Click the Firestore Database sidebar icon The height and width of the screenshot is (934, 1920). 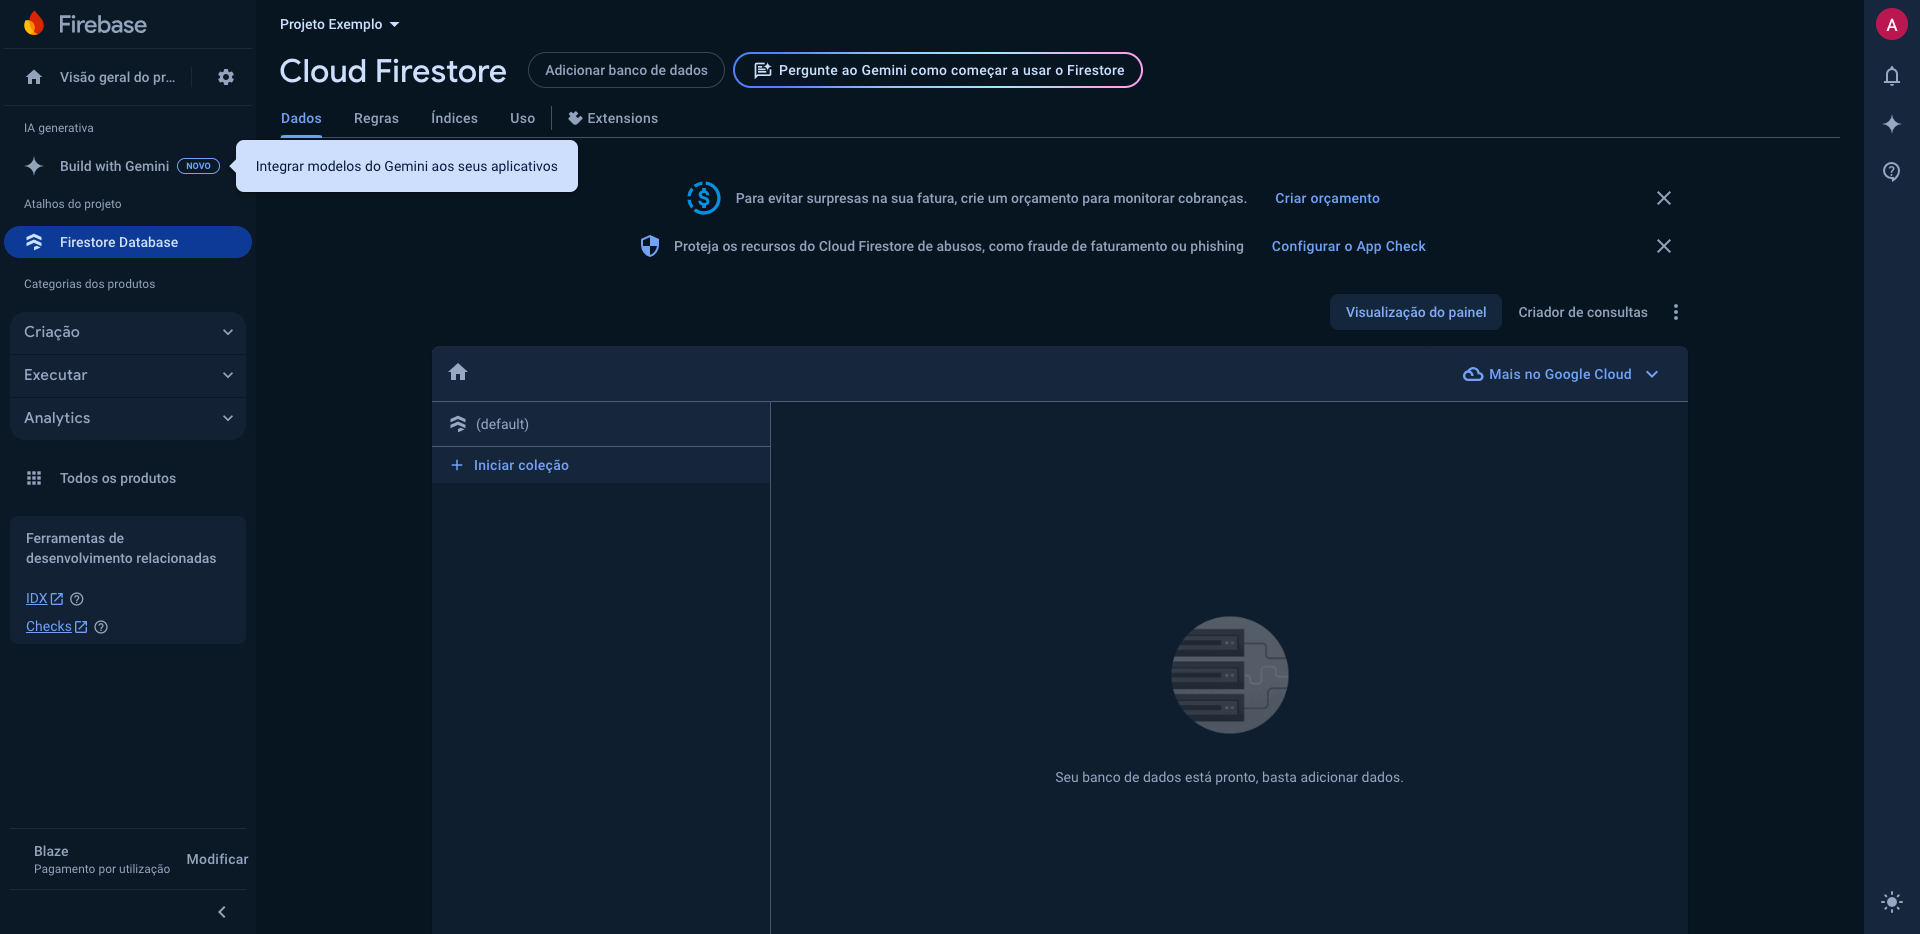34,242
